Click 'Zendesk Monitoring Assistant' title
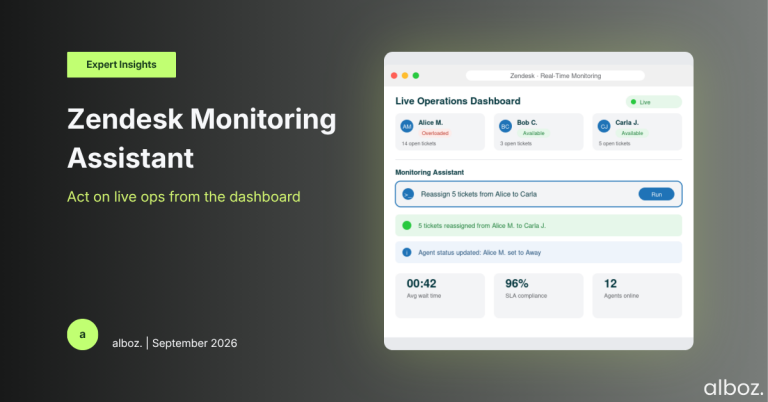 [x=201, y=139]
